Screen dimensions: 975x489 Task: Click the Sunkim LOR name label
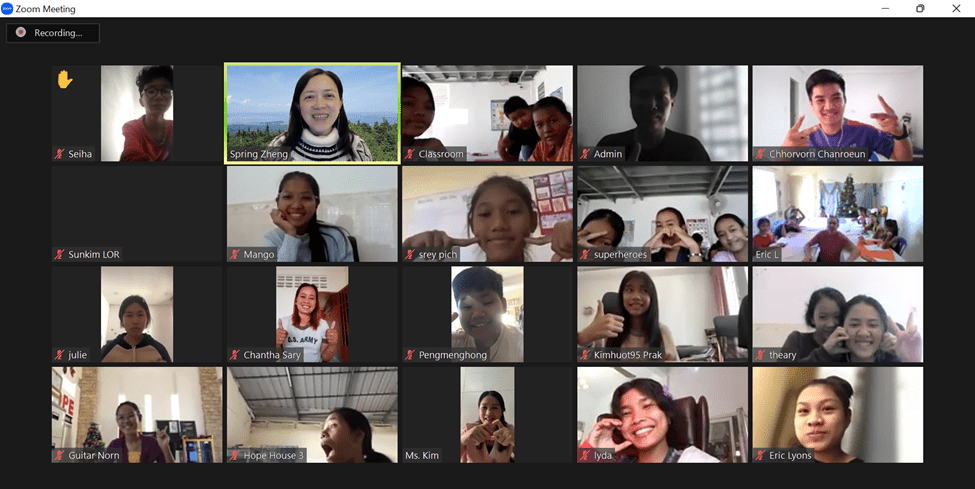[94, 255]
